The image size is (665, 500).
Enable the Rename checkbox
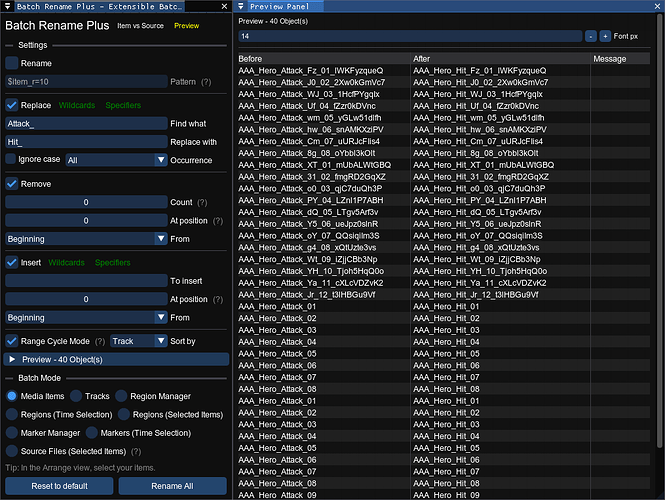12,63
